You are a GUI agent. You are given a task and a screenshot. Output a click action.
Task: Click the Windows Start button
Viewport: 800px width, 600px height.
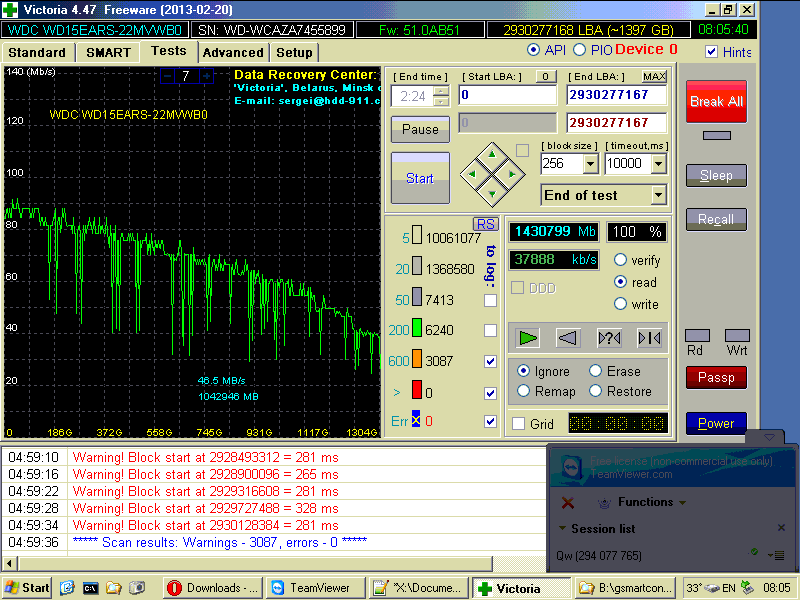point(27,588)
